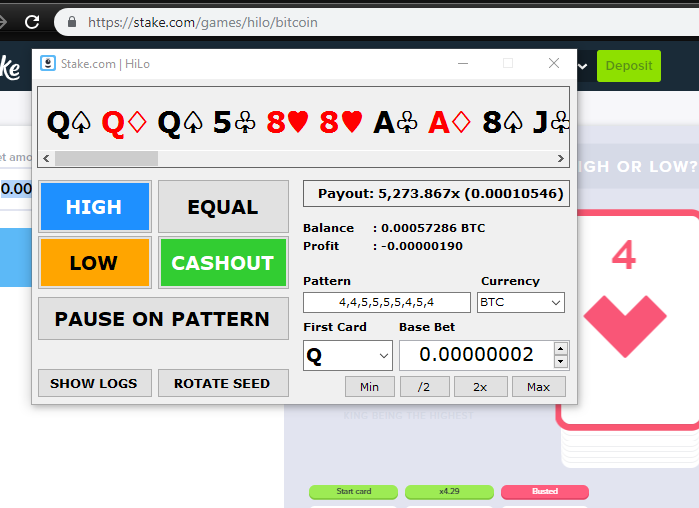This screenshot has width=699, height=508.
Task: Click the orange LOW button
Action: [95, 262]
